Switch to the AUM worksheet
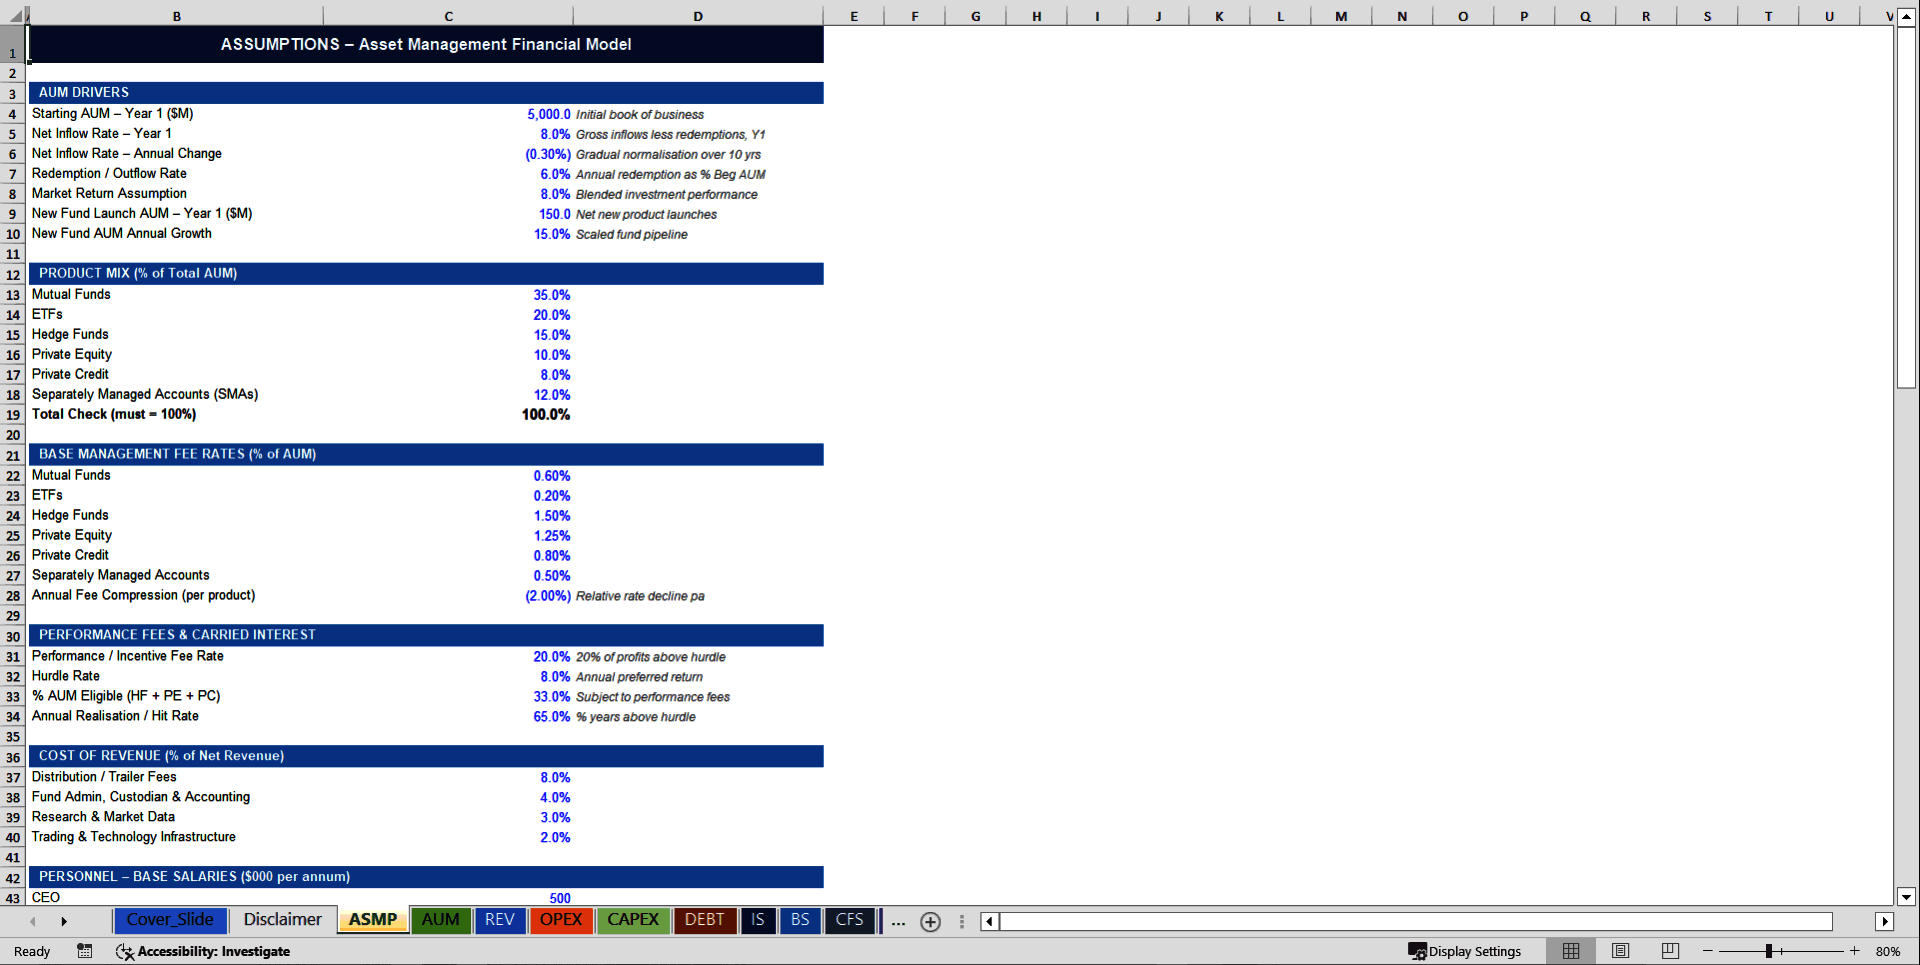 (441, 920)
